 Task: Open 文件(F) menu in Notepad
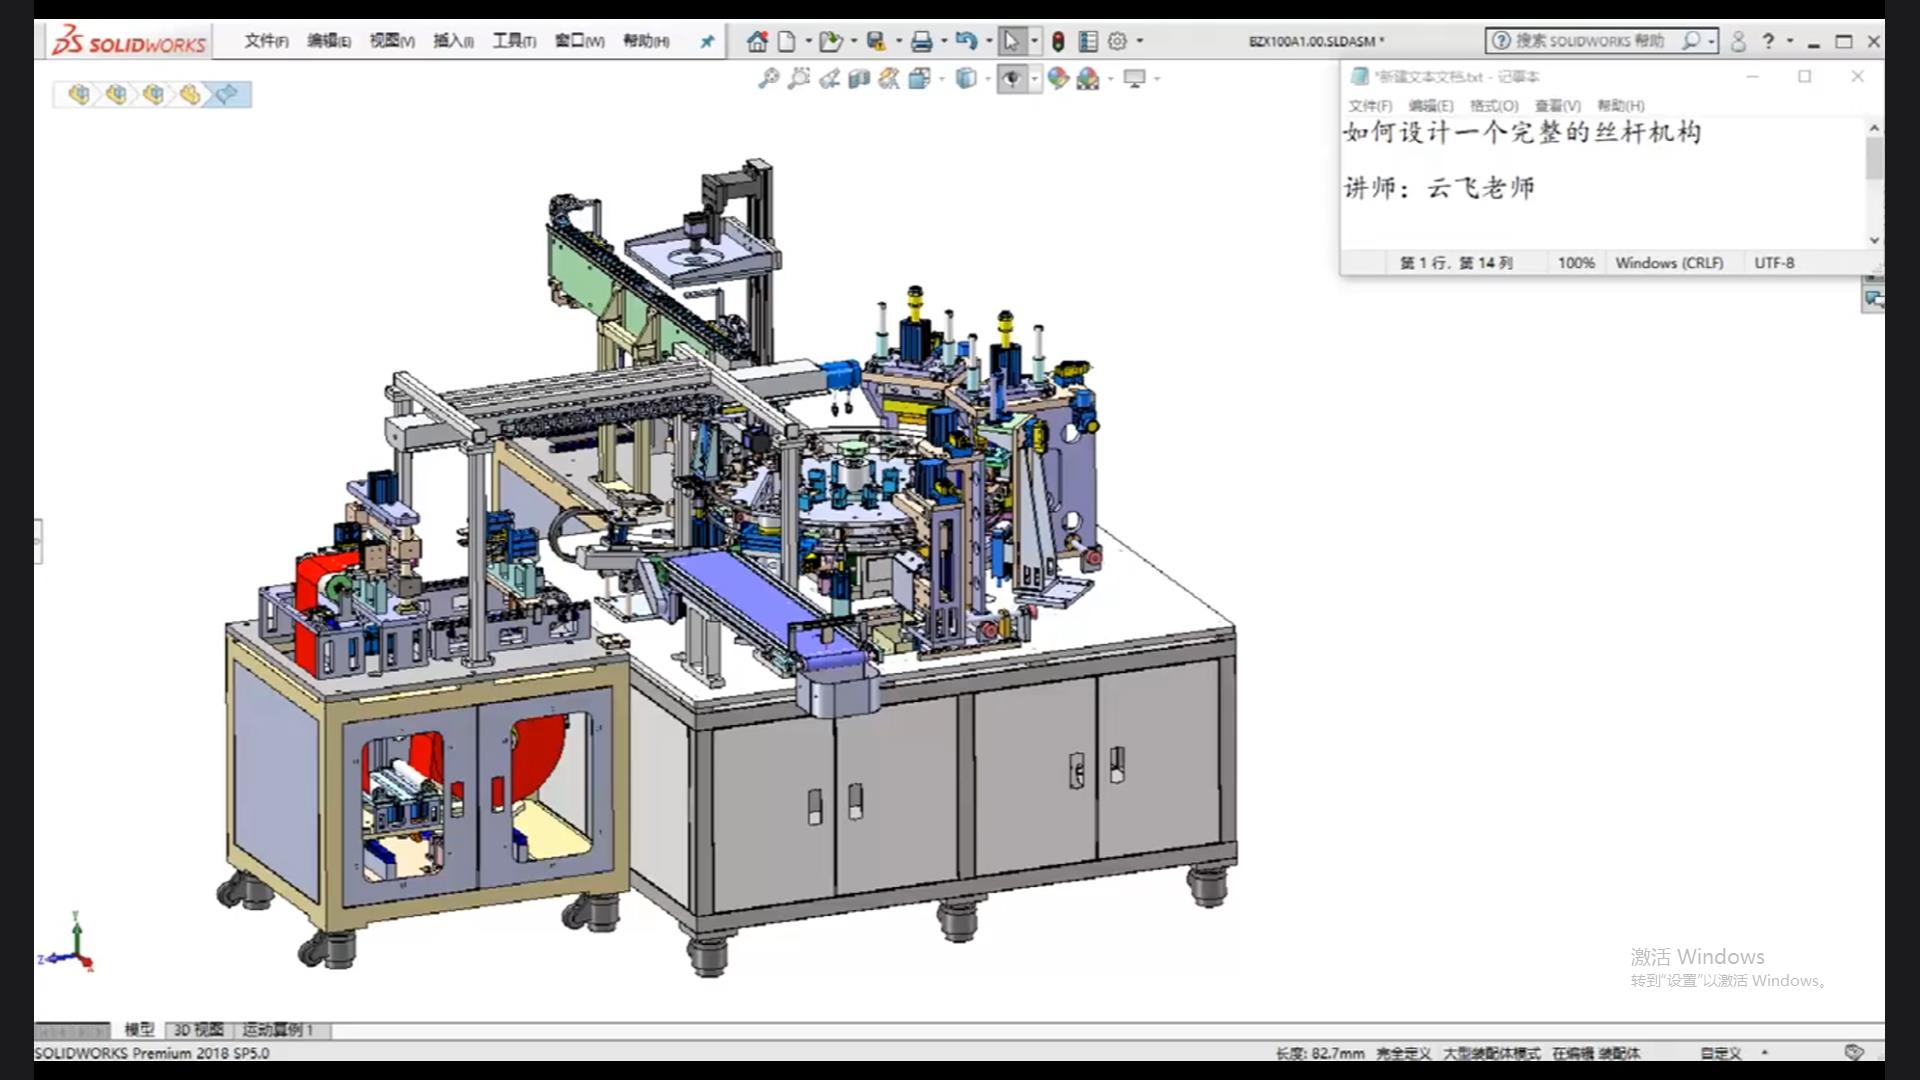[x=1370, y=106]
